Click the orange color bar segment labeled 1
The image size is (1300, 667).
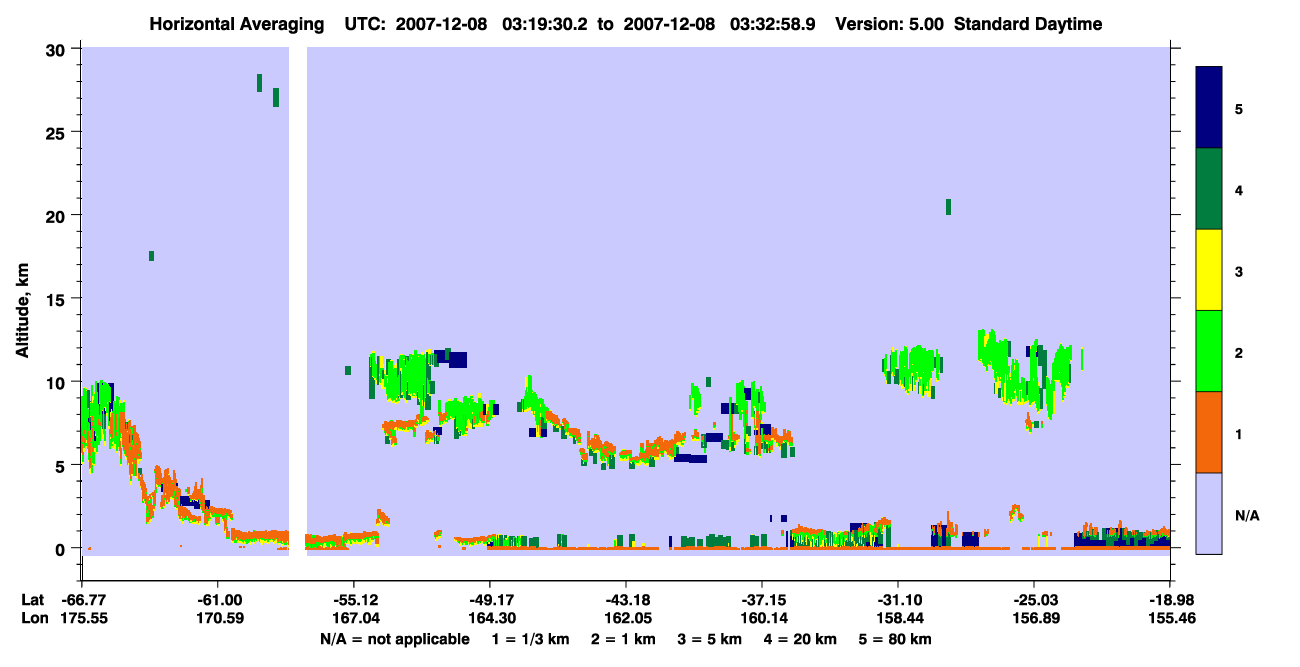(1209, 432)
